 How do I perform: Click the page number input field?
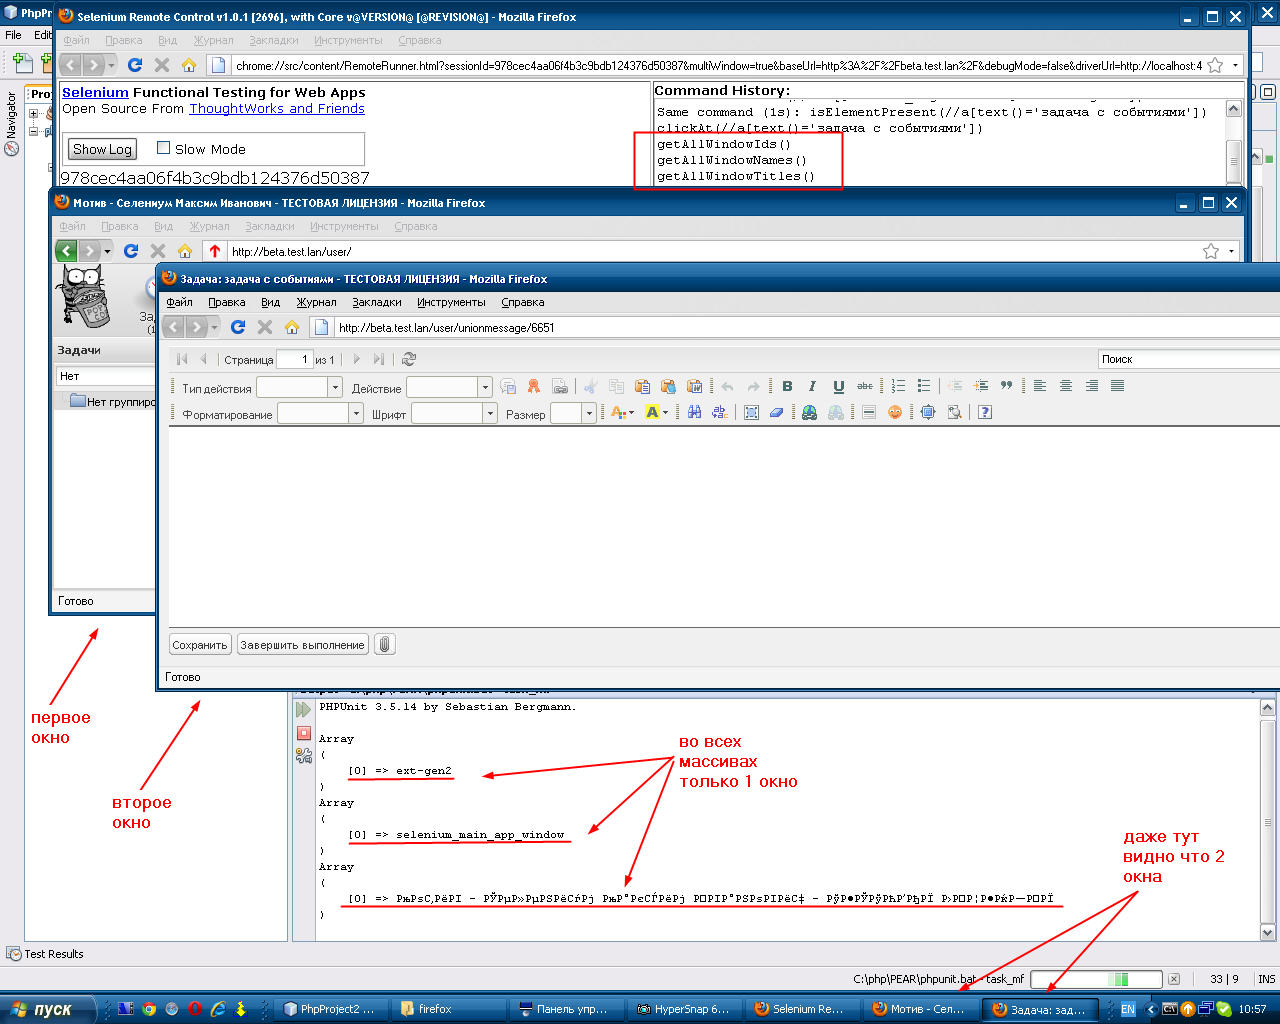pos(294,359)
